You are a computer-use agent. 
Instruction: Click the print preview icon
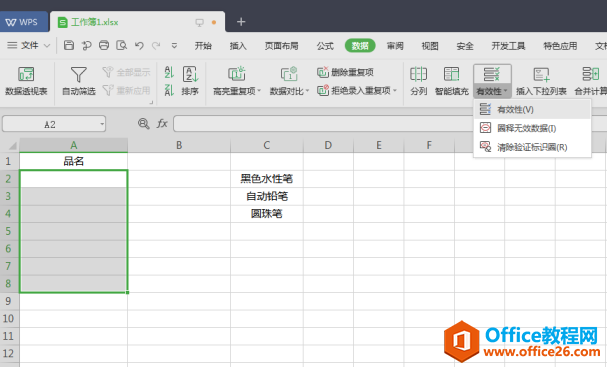click(122, 45)
